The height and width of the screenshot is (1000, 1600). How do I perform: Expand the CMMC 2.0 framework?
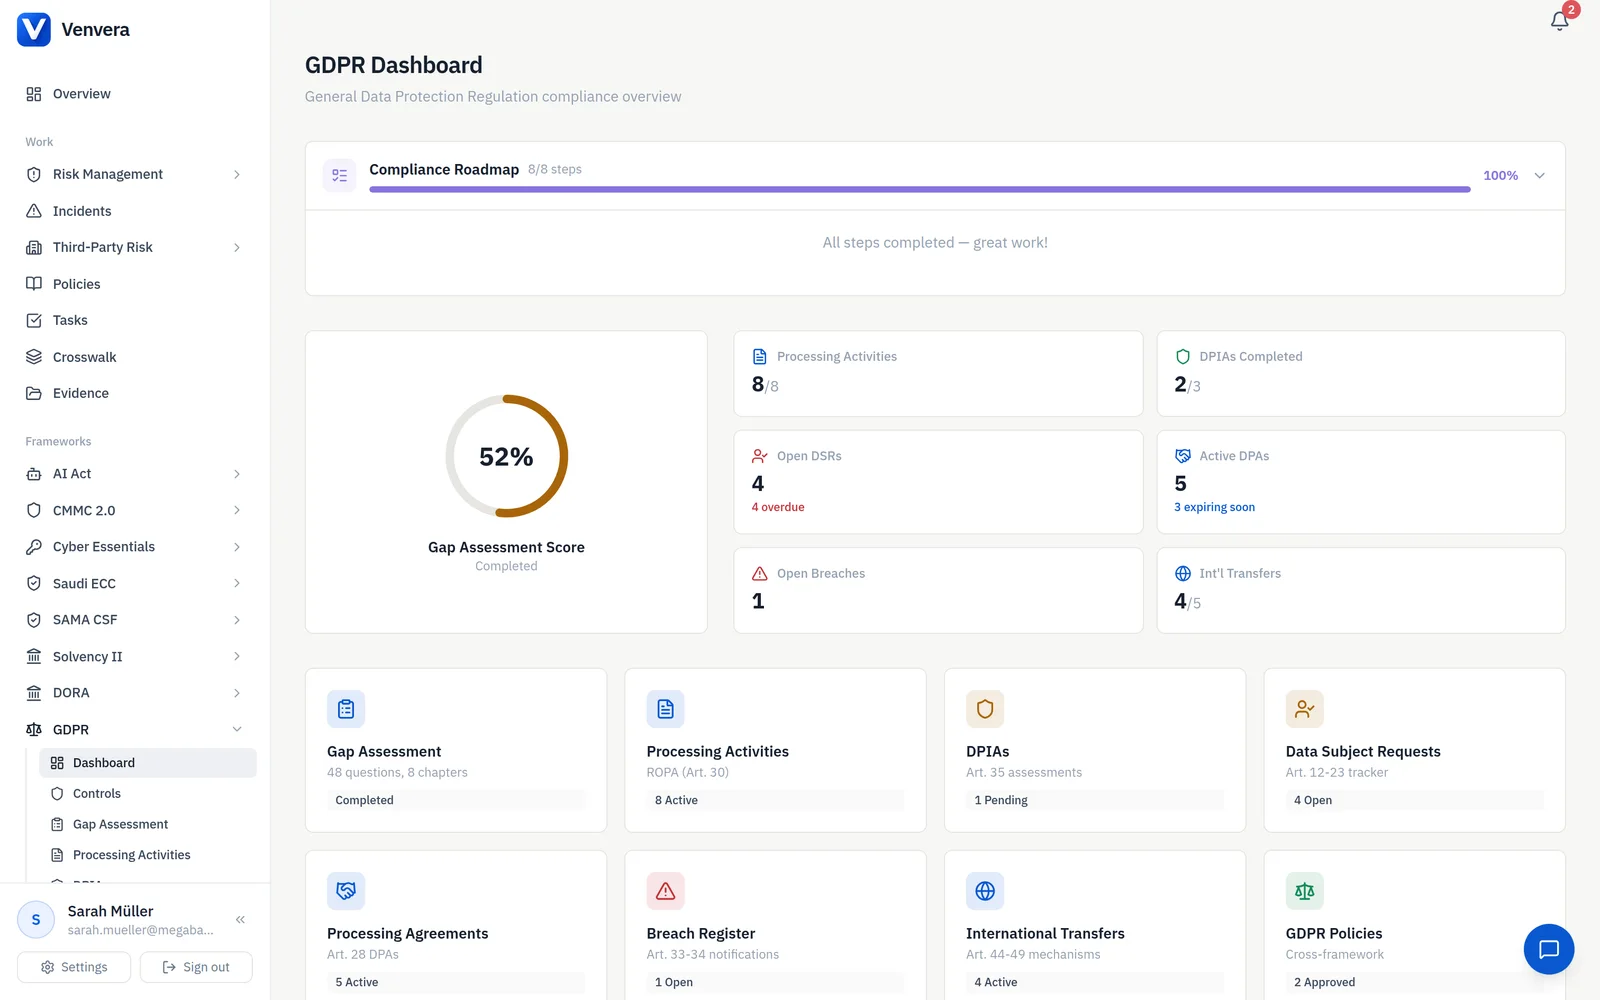pyautogui.click(x=237, y=510)
